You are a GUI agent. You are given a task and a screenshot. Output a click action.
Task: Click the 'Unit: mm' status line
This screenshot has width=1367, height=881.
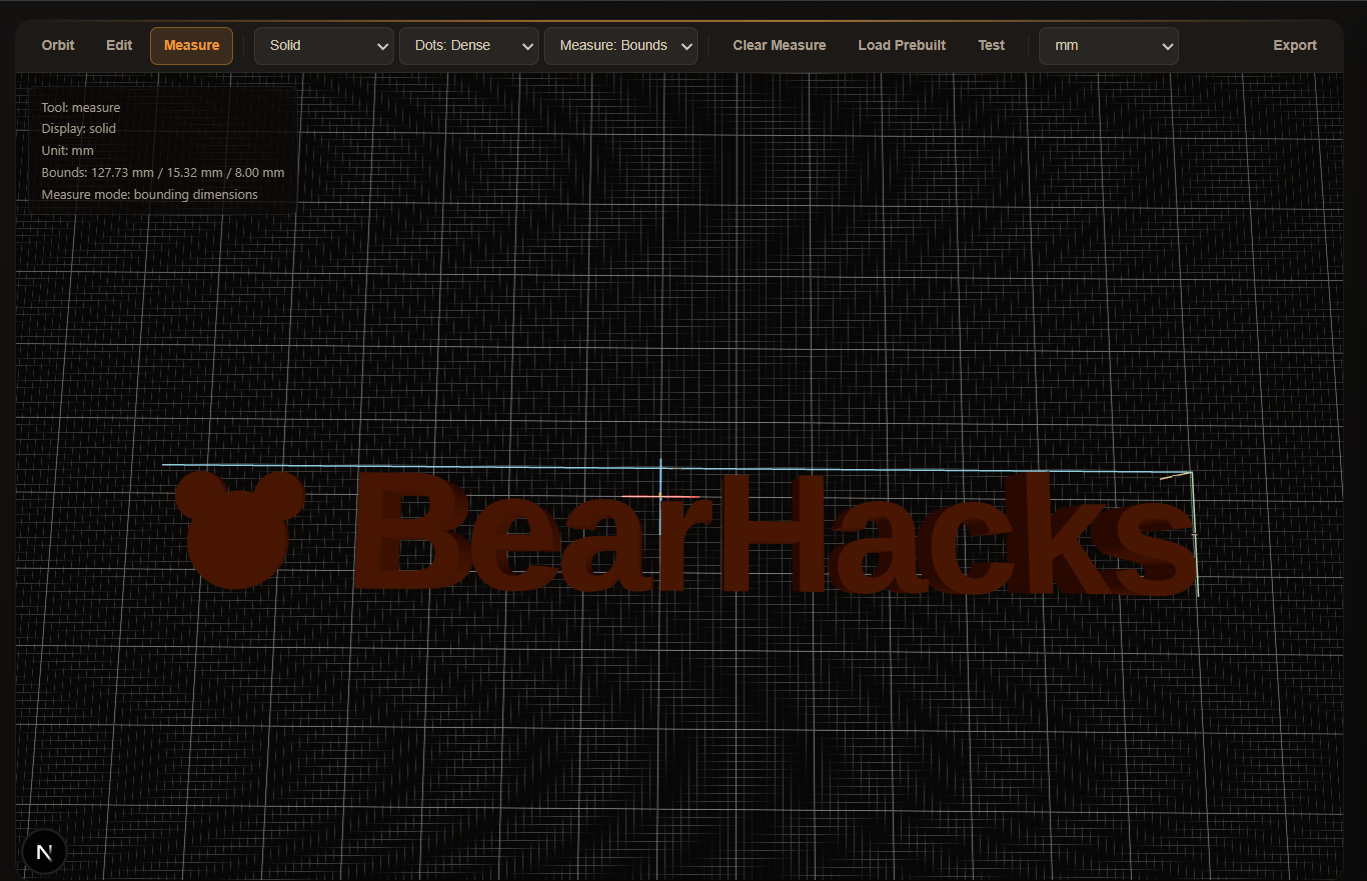click(x=68, y=151)
